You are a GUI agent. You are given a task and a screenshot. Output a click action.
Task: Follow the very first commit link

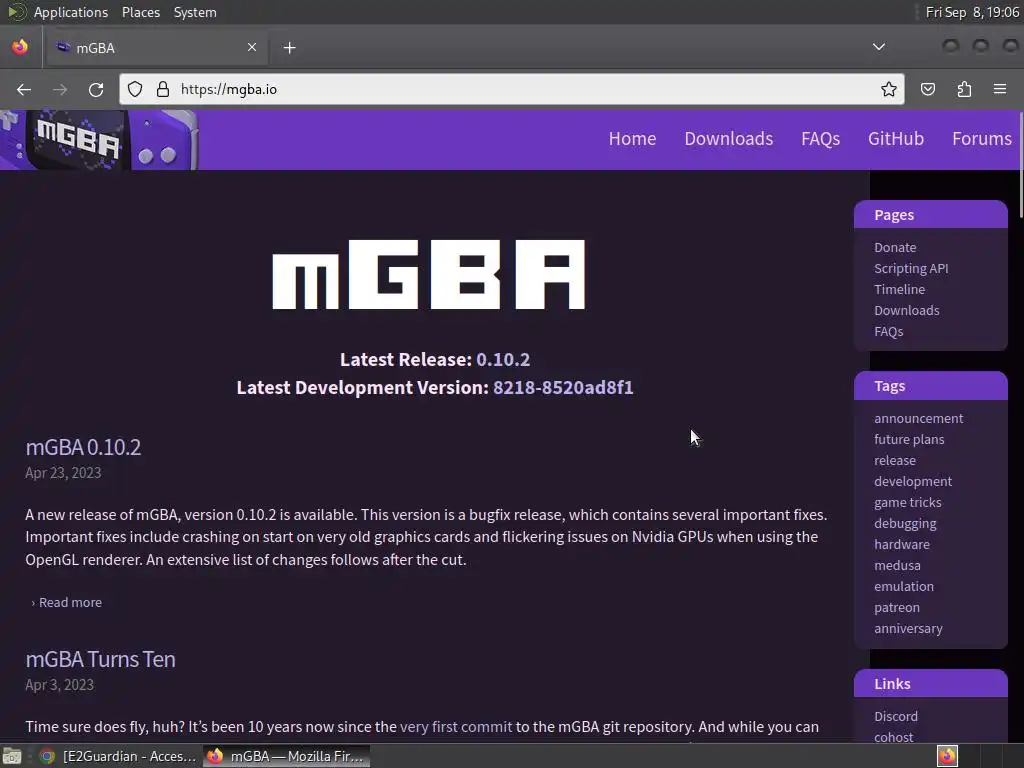(x=456, y=727)
